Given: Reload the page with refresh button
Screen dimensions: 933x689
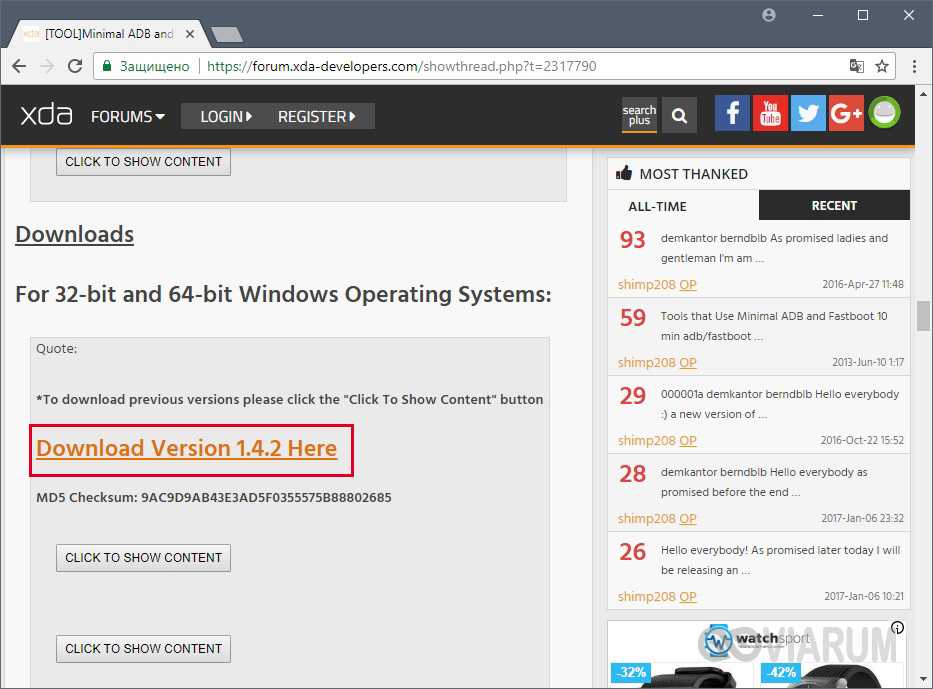Looking at the screenshot, I should click(74, 66).
